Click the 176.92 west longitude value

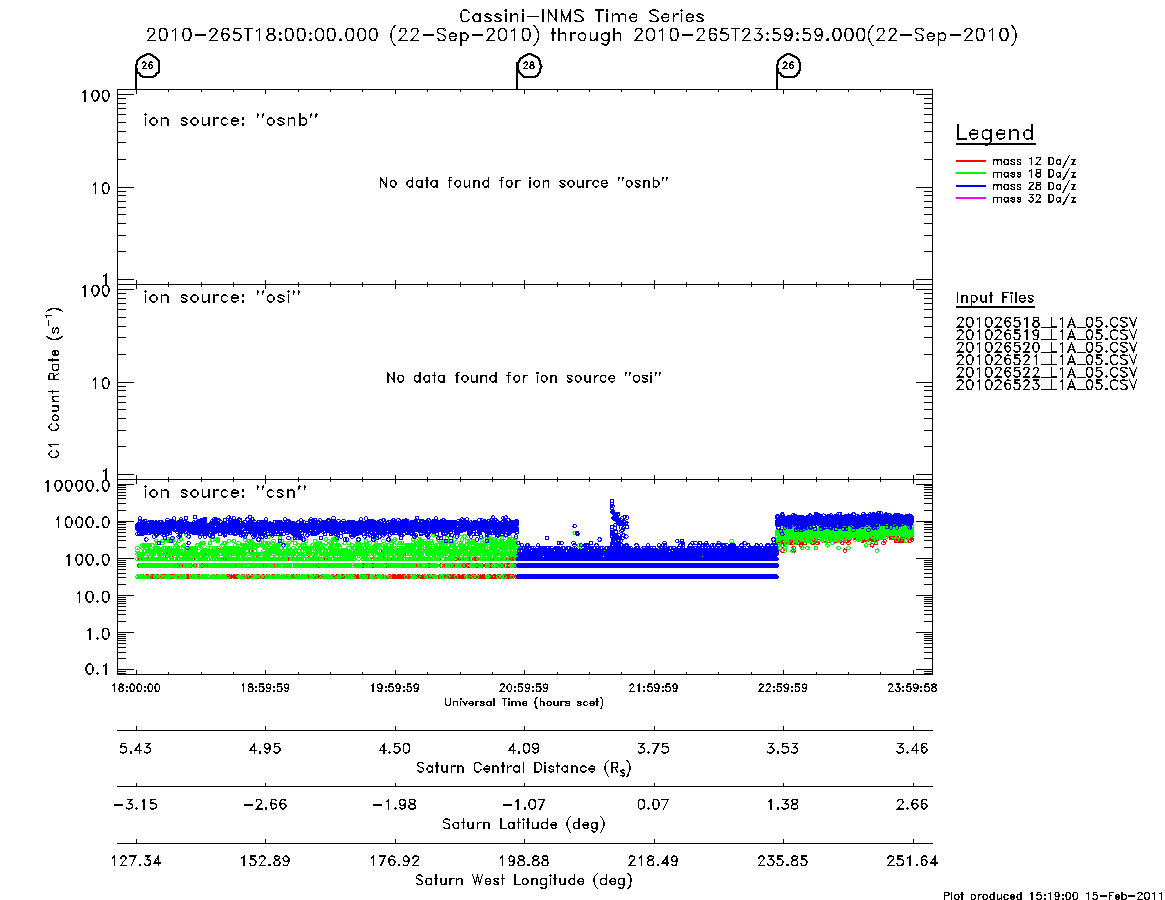395,861
